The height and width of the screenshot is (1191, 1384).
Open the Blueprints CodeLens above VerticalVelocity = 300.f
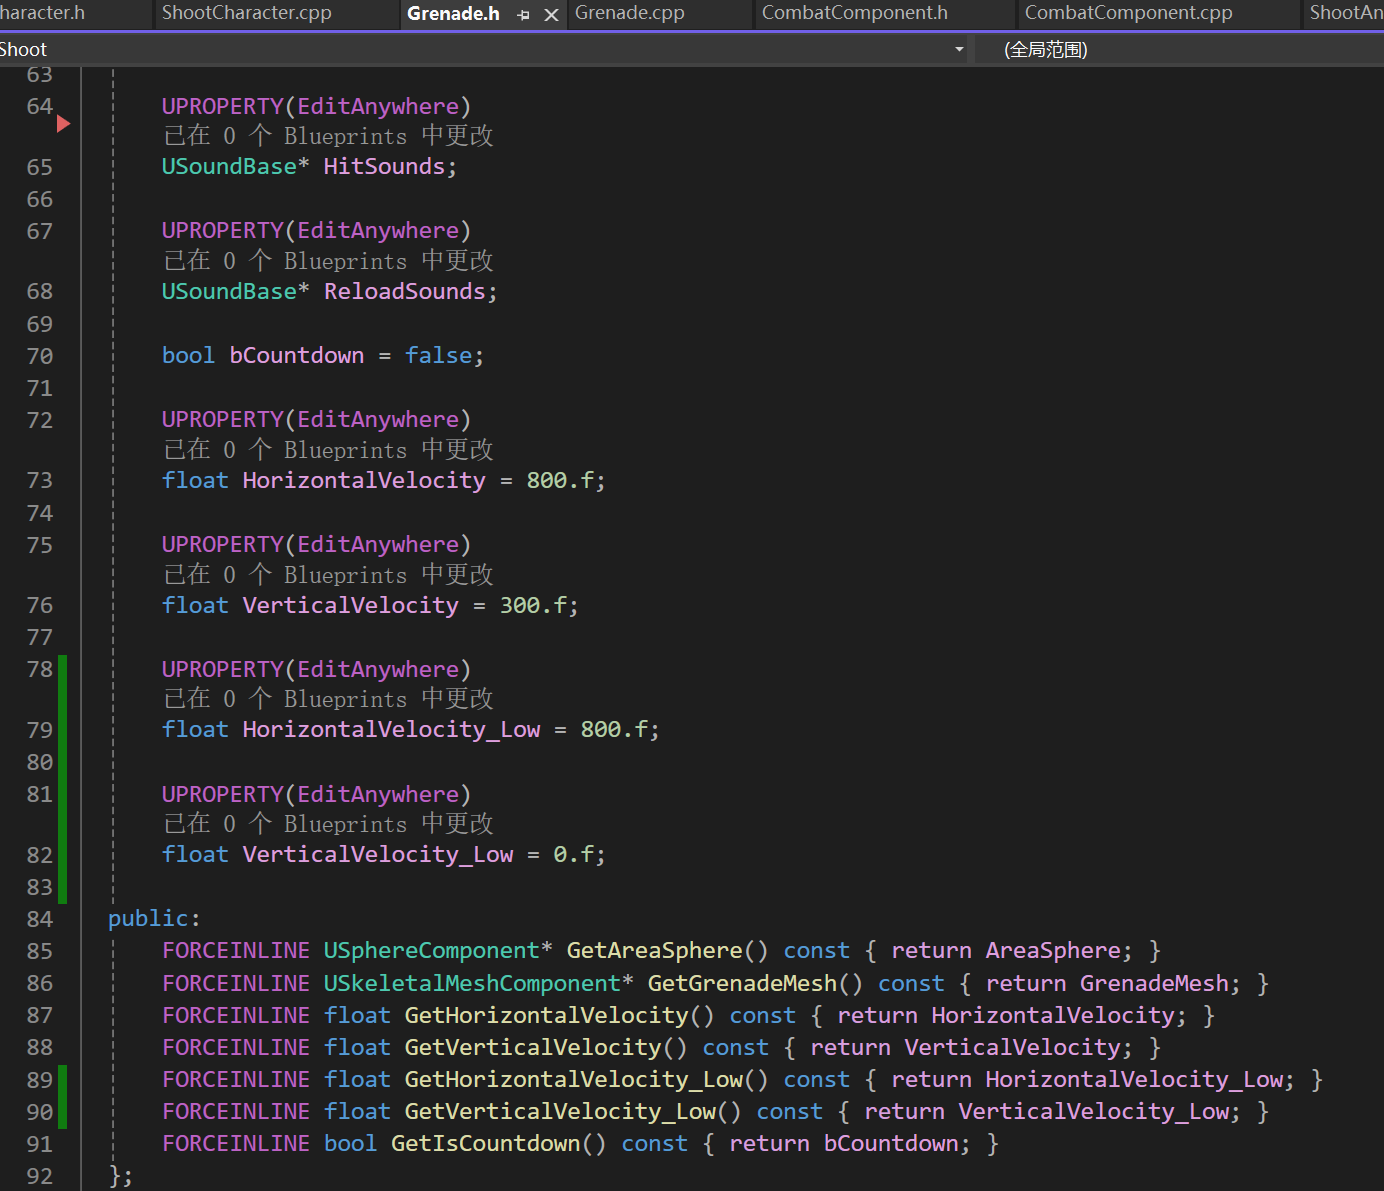(x=328, y=575)
